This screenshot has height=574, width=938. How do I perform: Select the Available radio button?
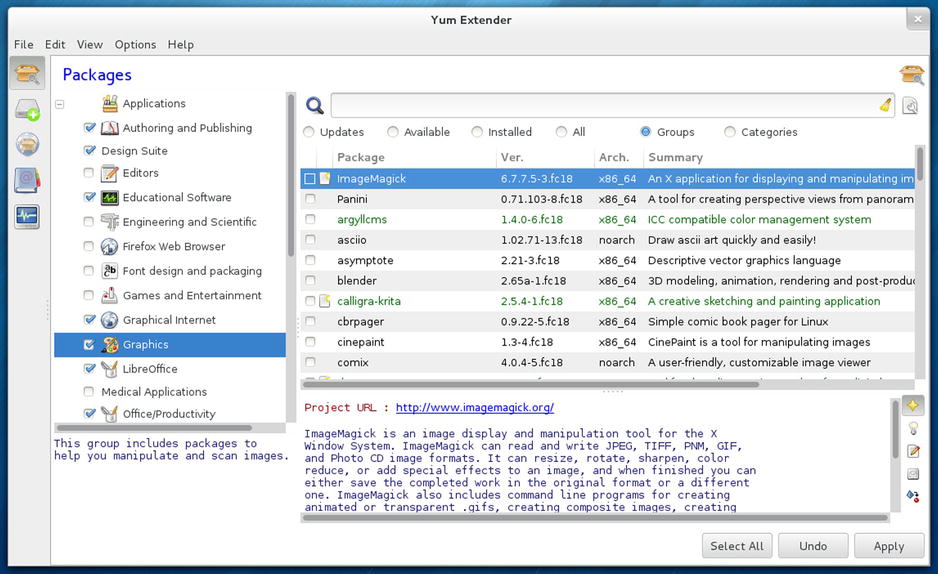392,132
